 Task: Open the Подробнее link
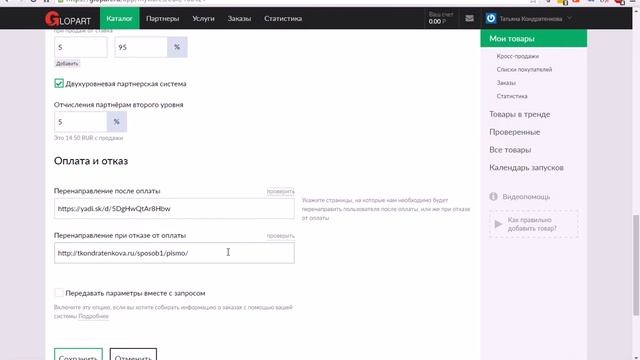click(x=93, y=316)
